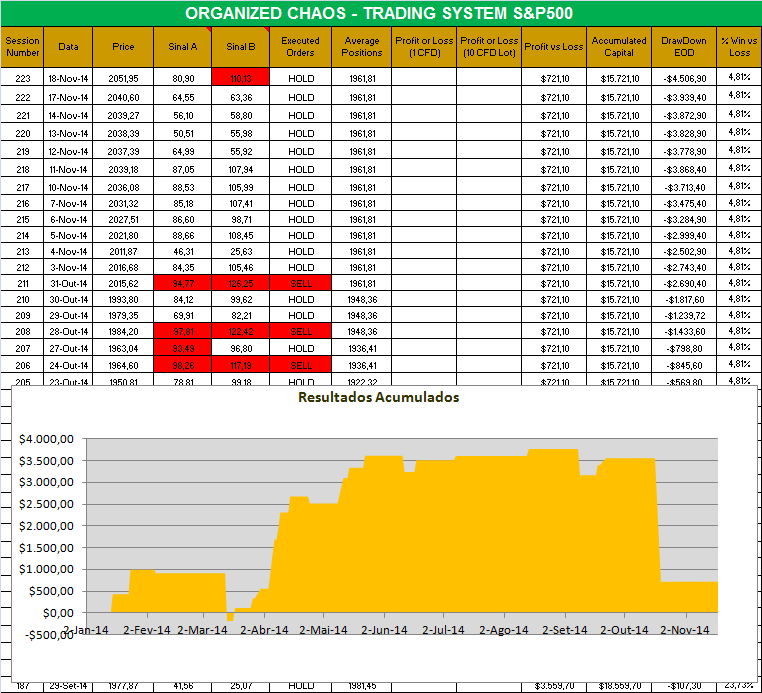Select the Executed Orders header

300,47
